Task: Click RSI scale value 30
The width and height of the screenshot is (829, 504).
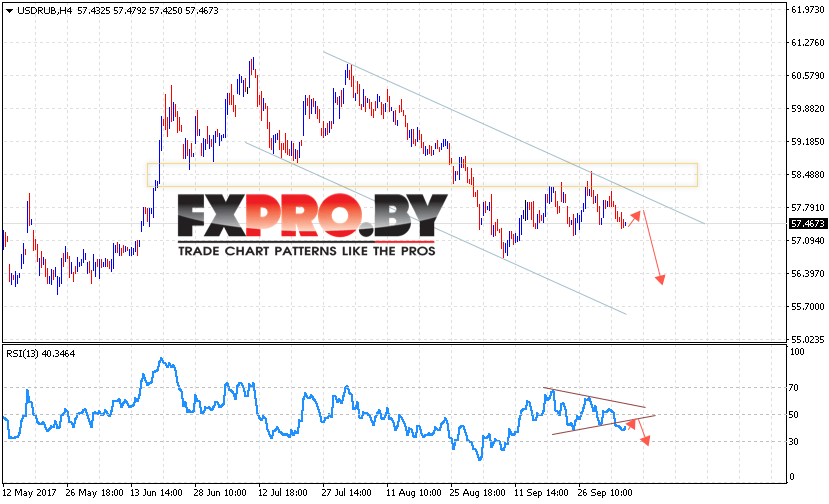Action: click(794, 442)
